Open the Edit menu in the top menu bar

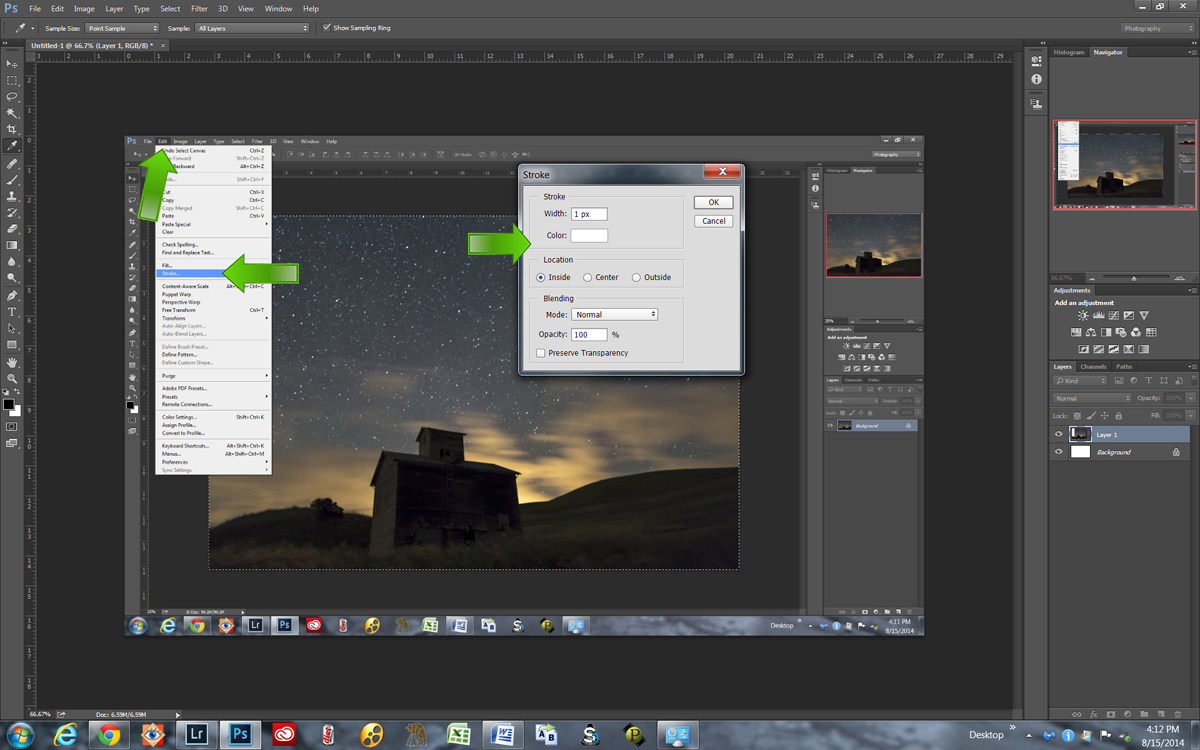coord(58,9)
